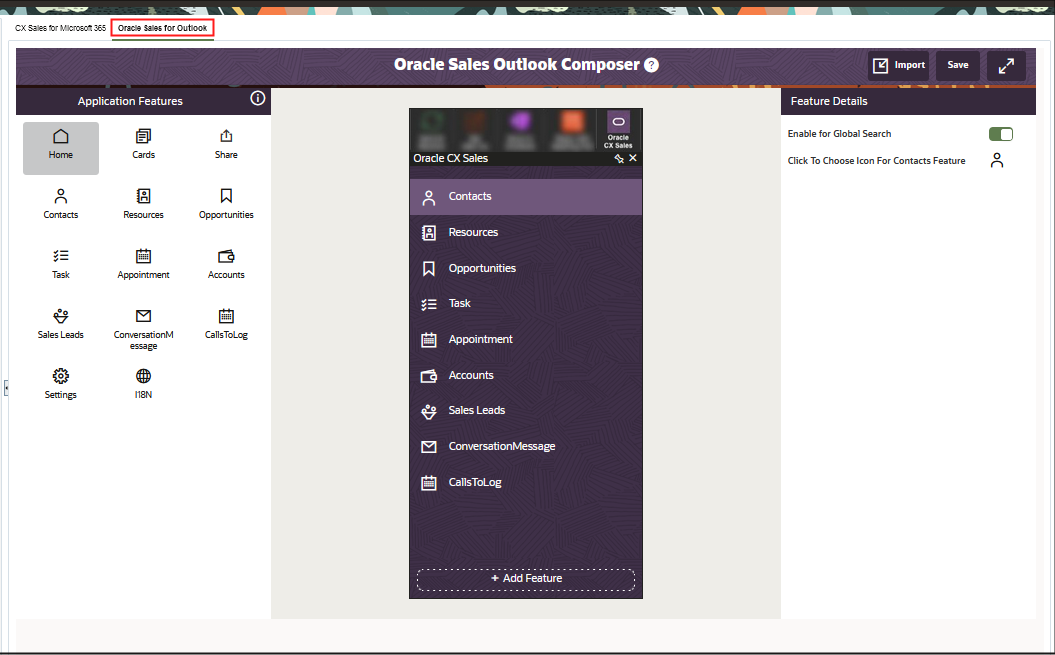
Task: Pin the Oracle CX Sales pane
Action: click(619, 158)
